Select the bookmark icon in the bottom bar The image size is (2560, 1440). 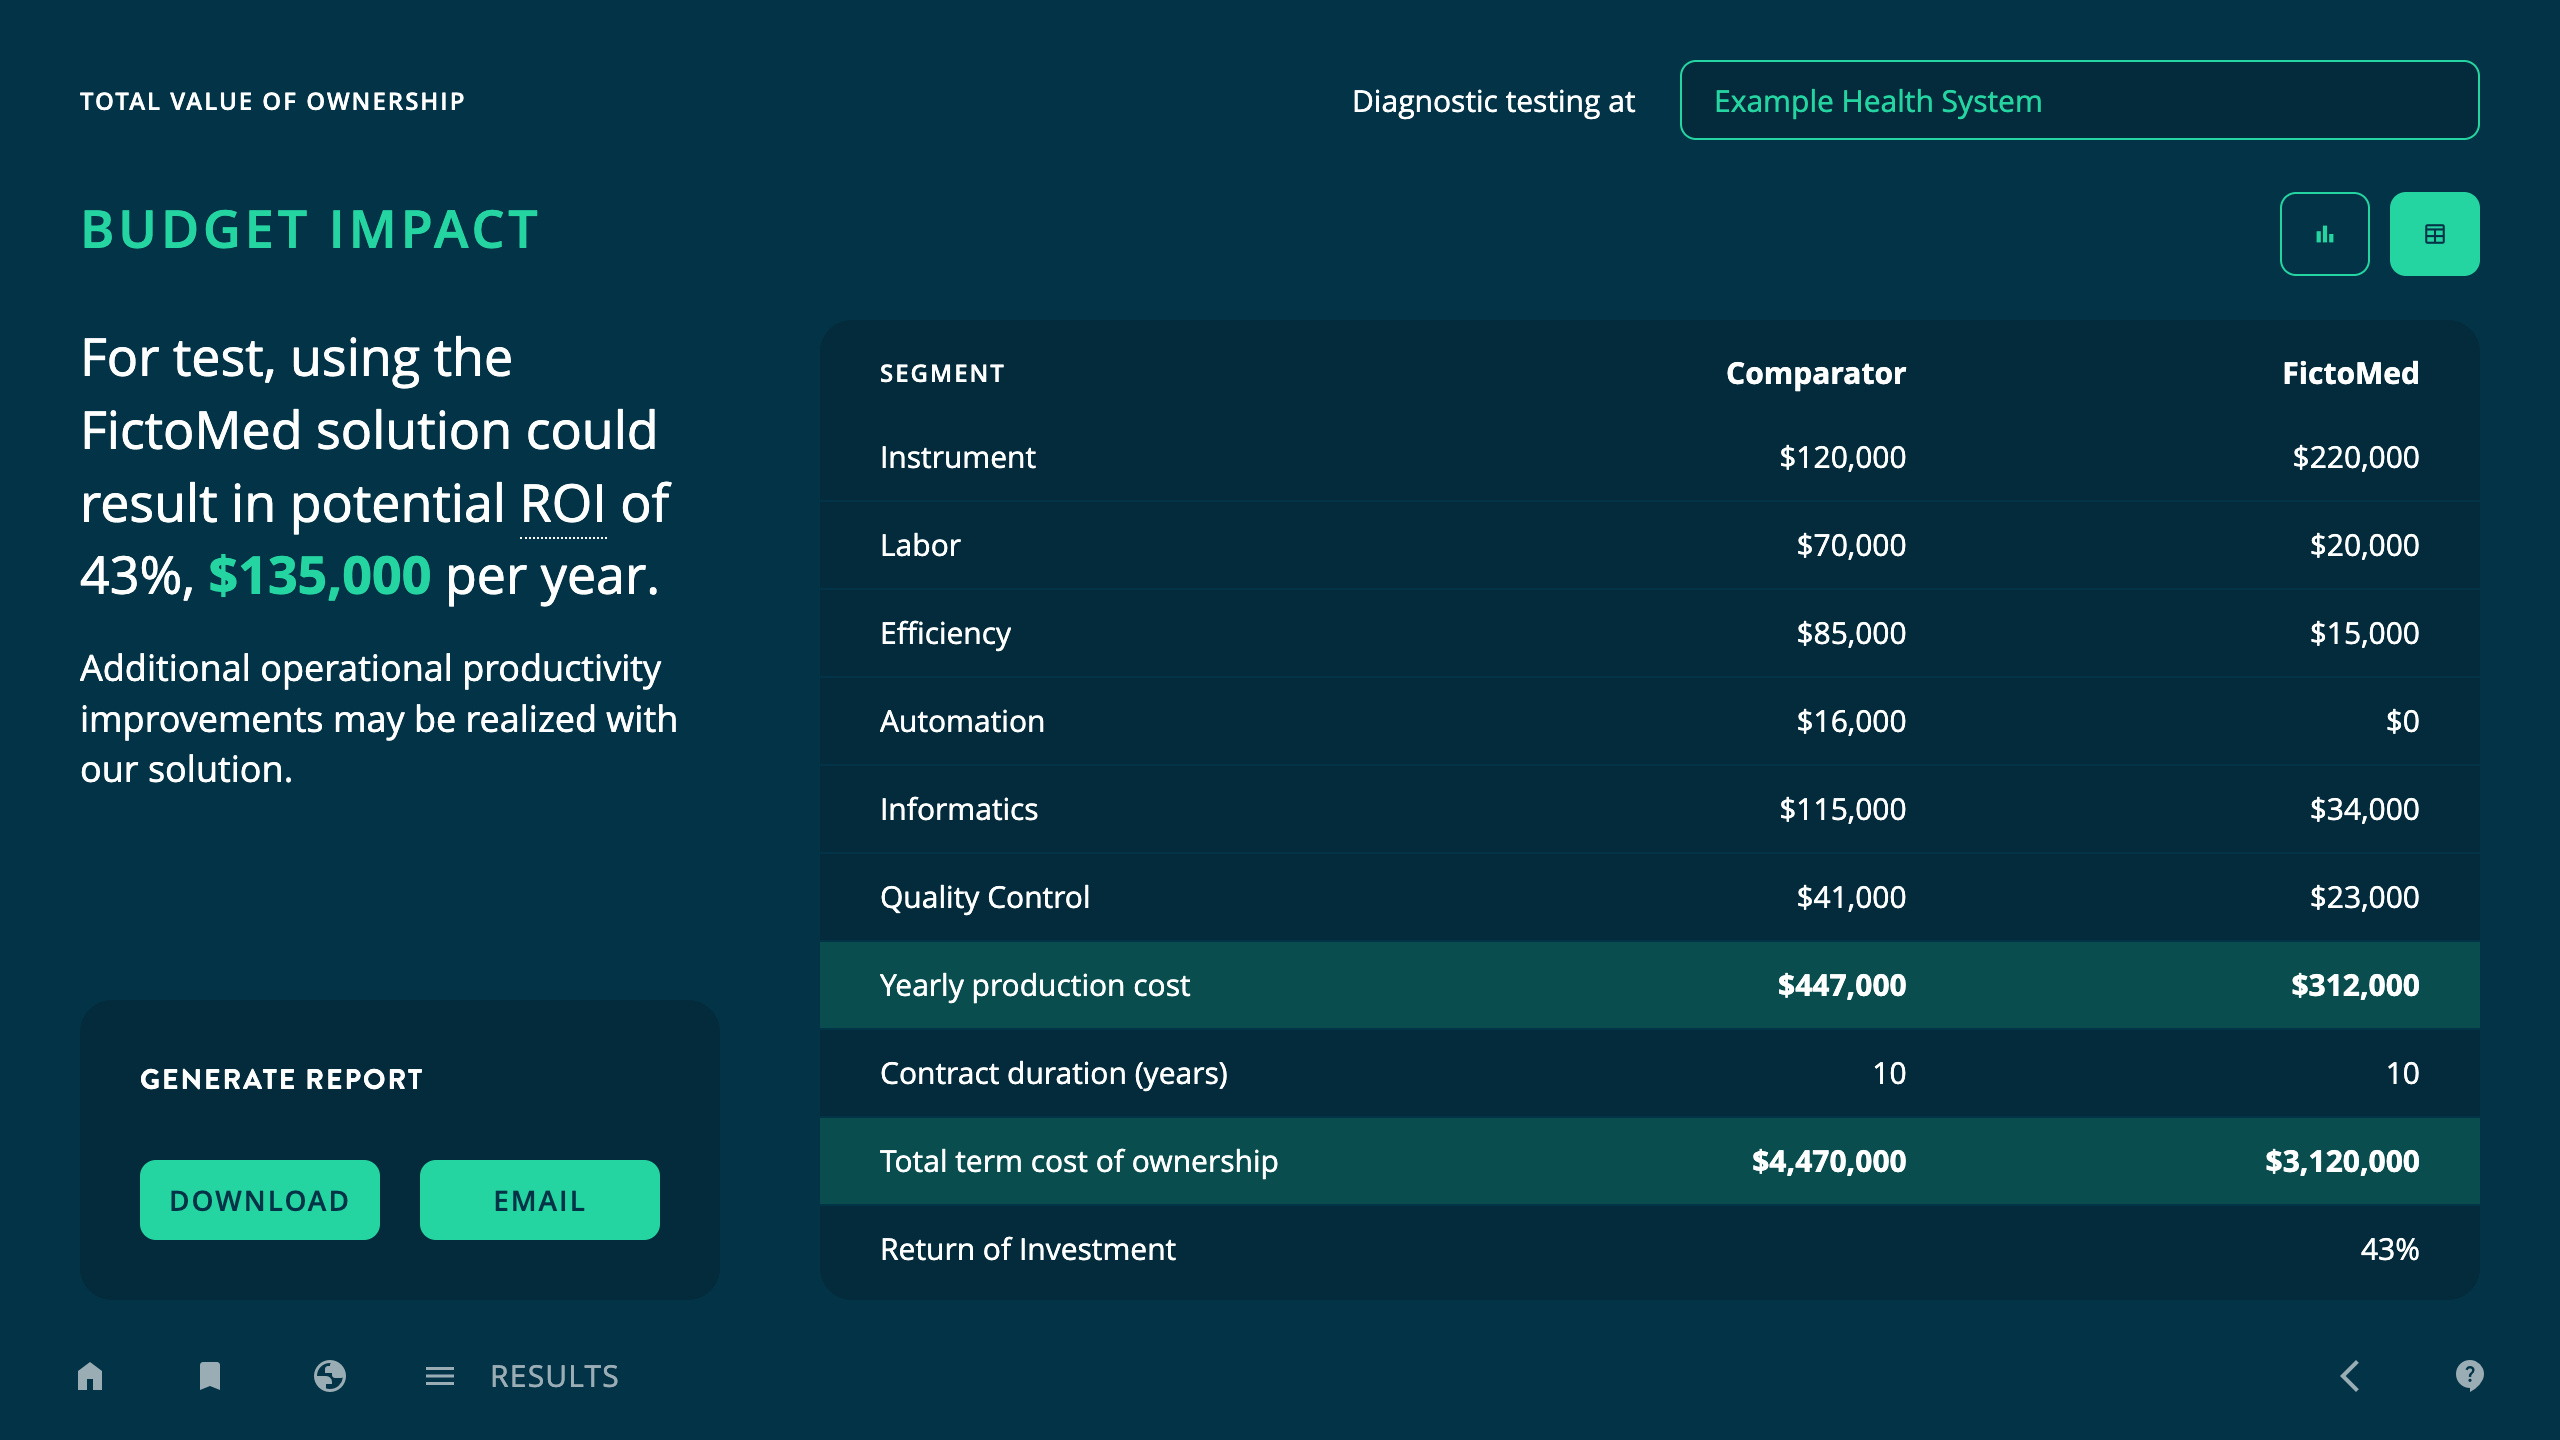pos(209,1376)
